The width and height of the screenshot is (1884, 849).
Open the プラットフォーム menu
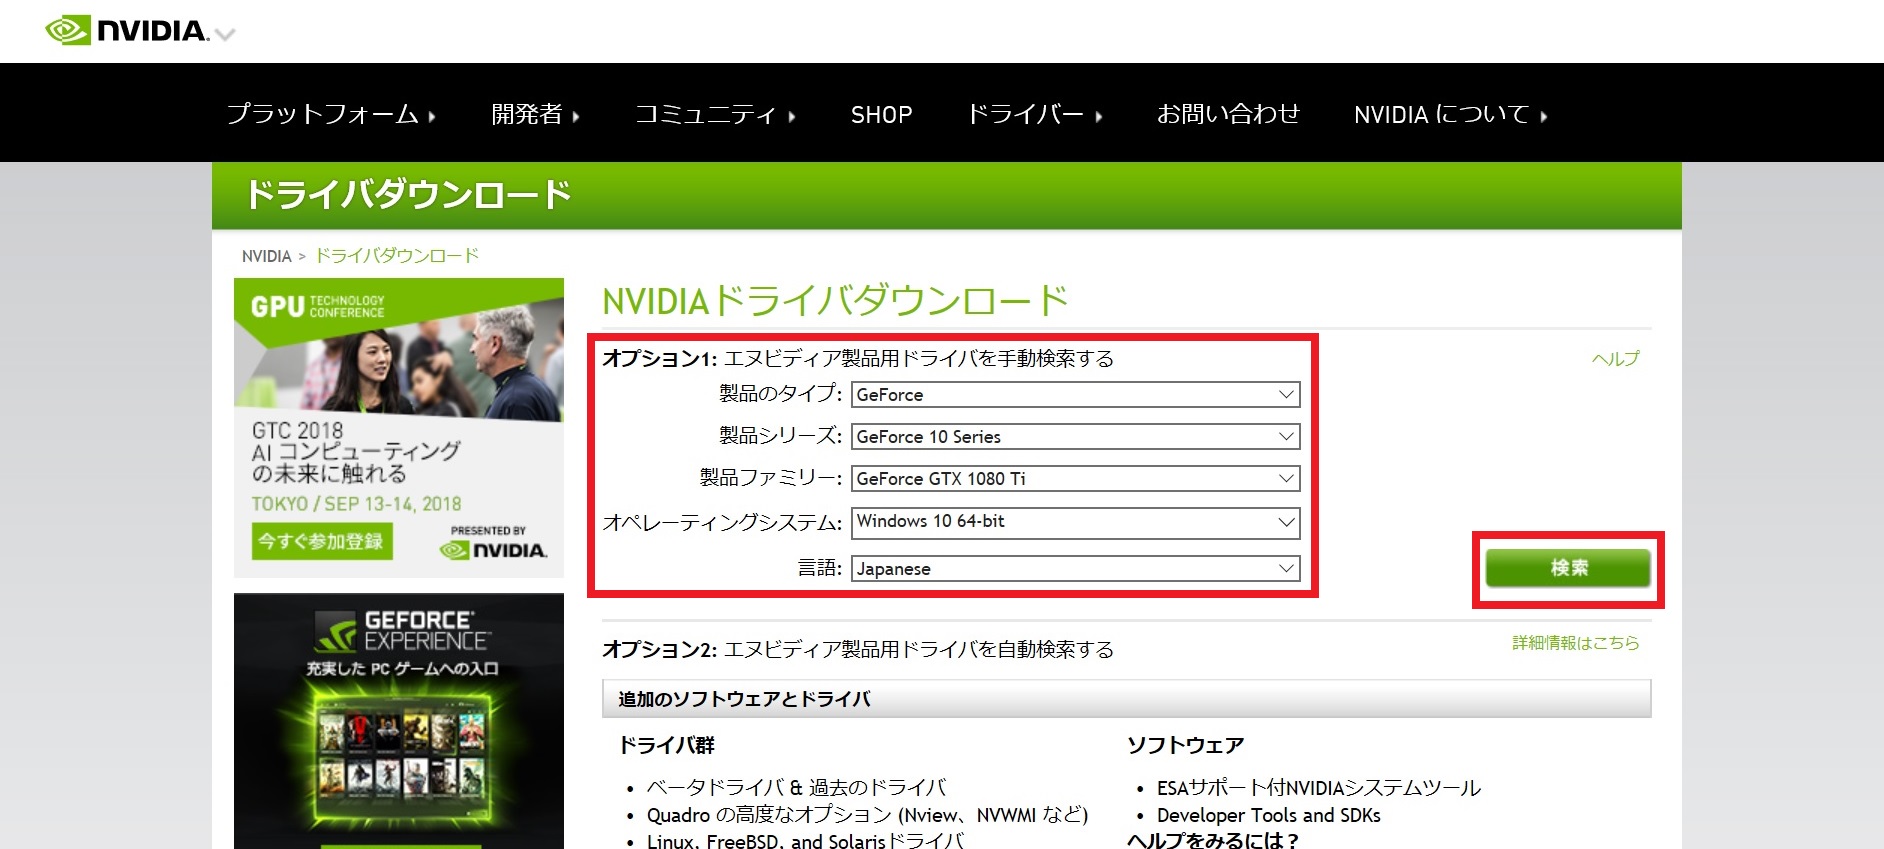point(331,115)
